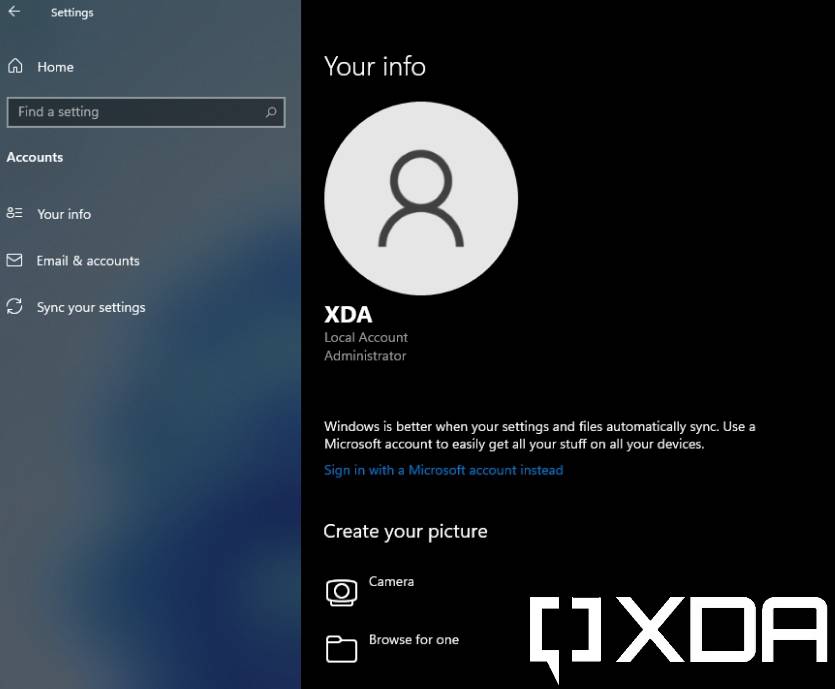The image size is (835, 689).
Task: Open Email & accounts section
Action: coord(88,261)
